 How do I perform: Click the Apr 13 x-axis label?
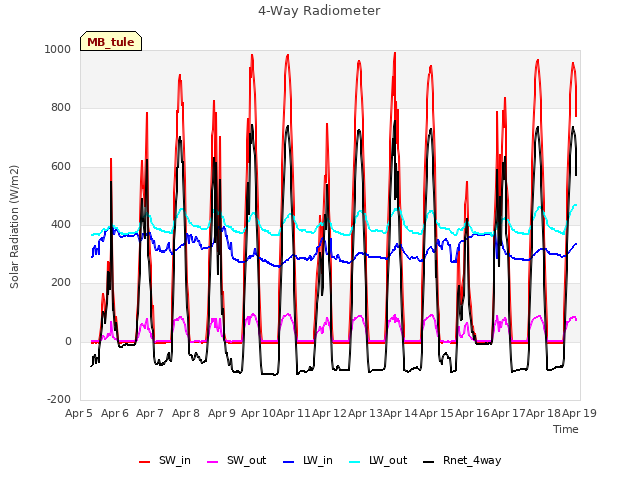[x=365, y=413]
